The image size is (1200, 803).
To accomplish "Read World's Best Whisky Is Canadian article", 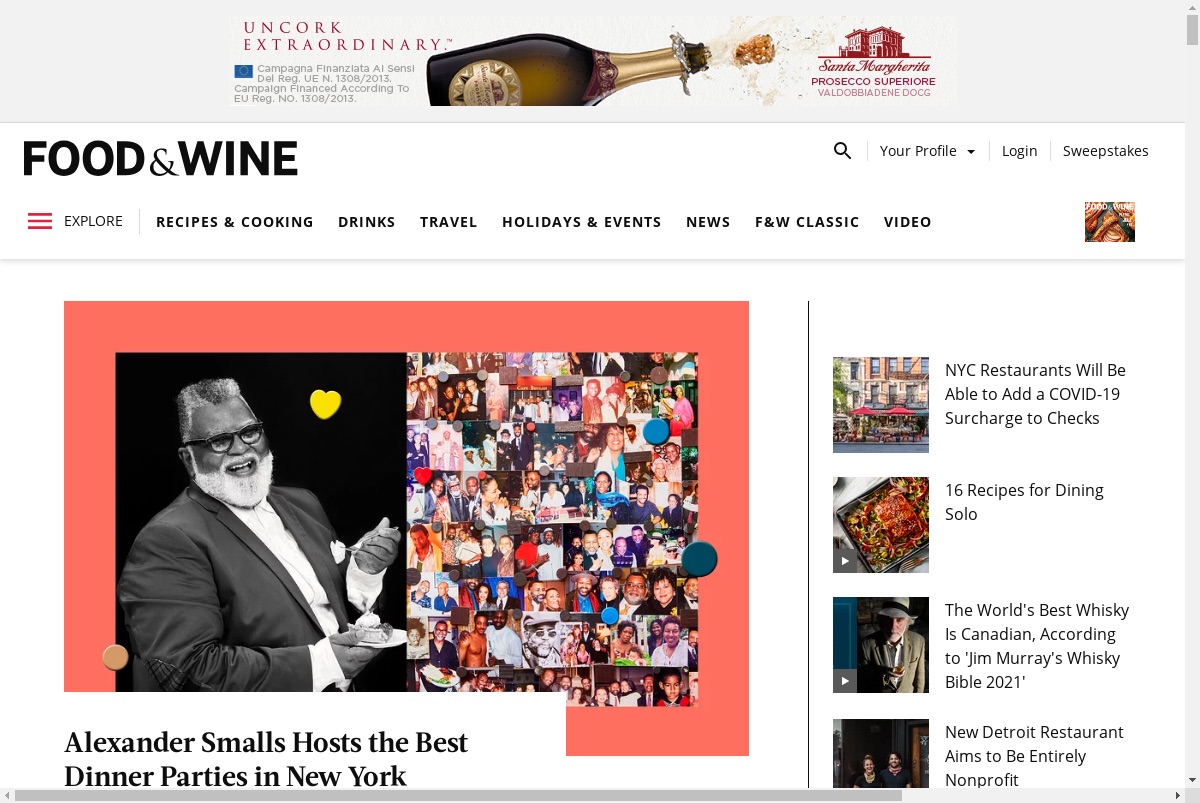I will tap(1037, 646).
